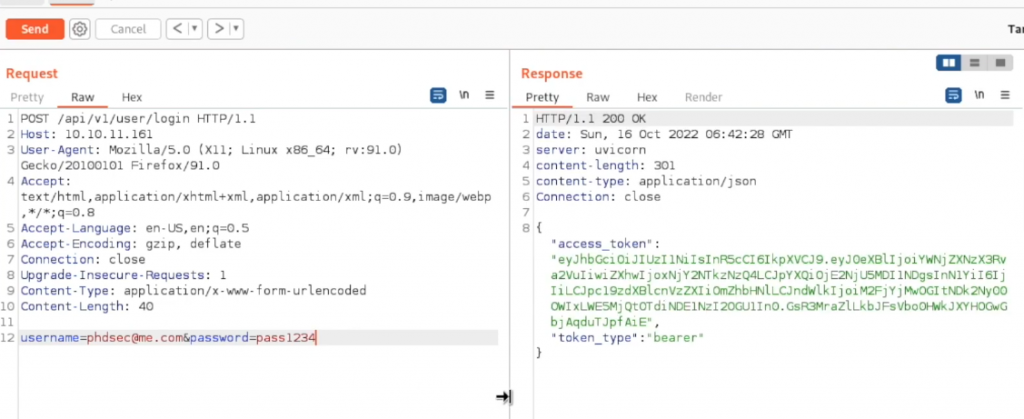This screenshot has height=419, width=1024.
Task: Expand the forward history dropdown arrow
Action: click(236, 29)
